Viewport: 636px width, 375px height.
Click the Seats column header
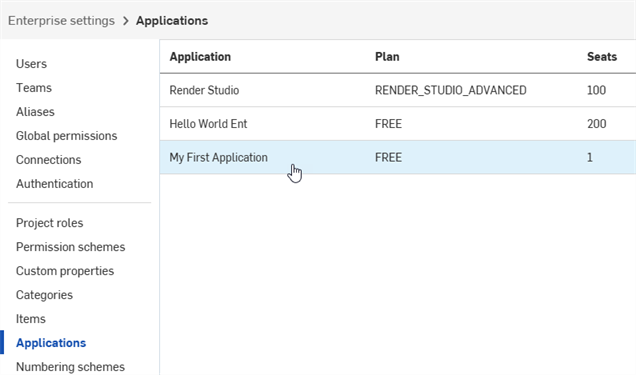coord(602,57)
